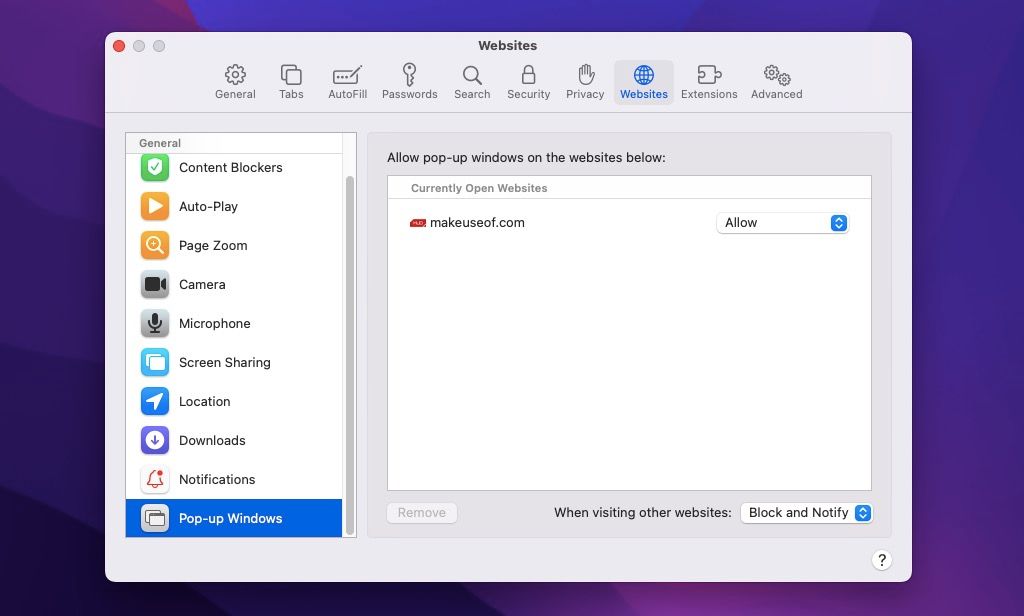The height and width of the screenshot is (616, 1024).
Task: Click the Camera icon in sidebar
Action: (x=155, y=284)
